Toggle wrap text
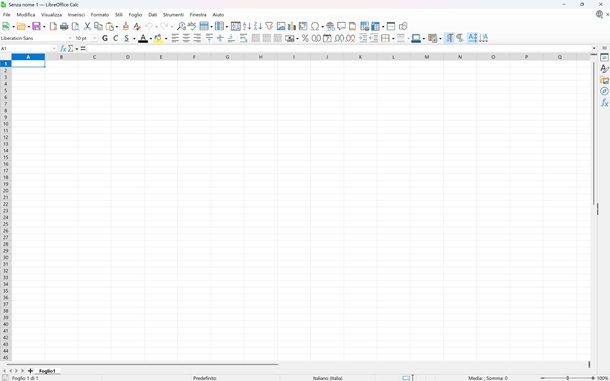Viewport: 610px width, 381px height. pyautogui.click(x=244, y=38)
